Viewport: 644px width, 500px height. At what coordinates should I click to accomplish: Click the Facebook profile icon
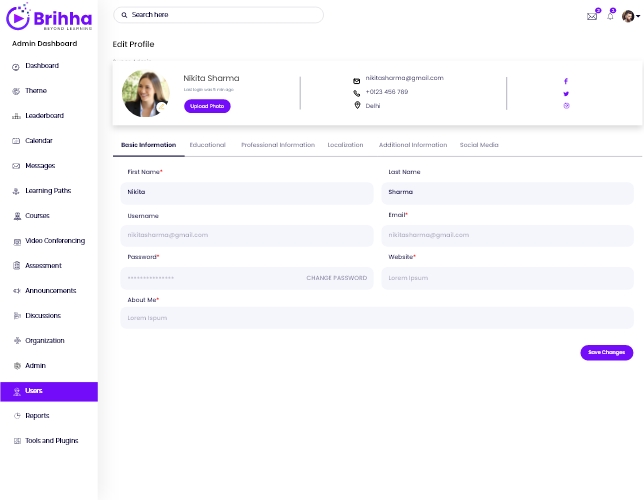coord(566,81)
